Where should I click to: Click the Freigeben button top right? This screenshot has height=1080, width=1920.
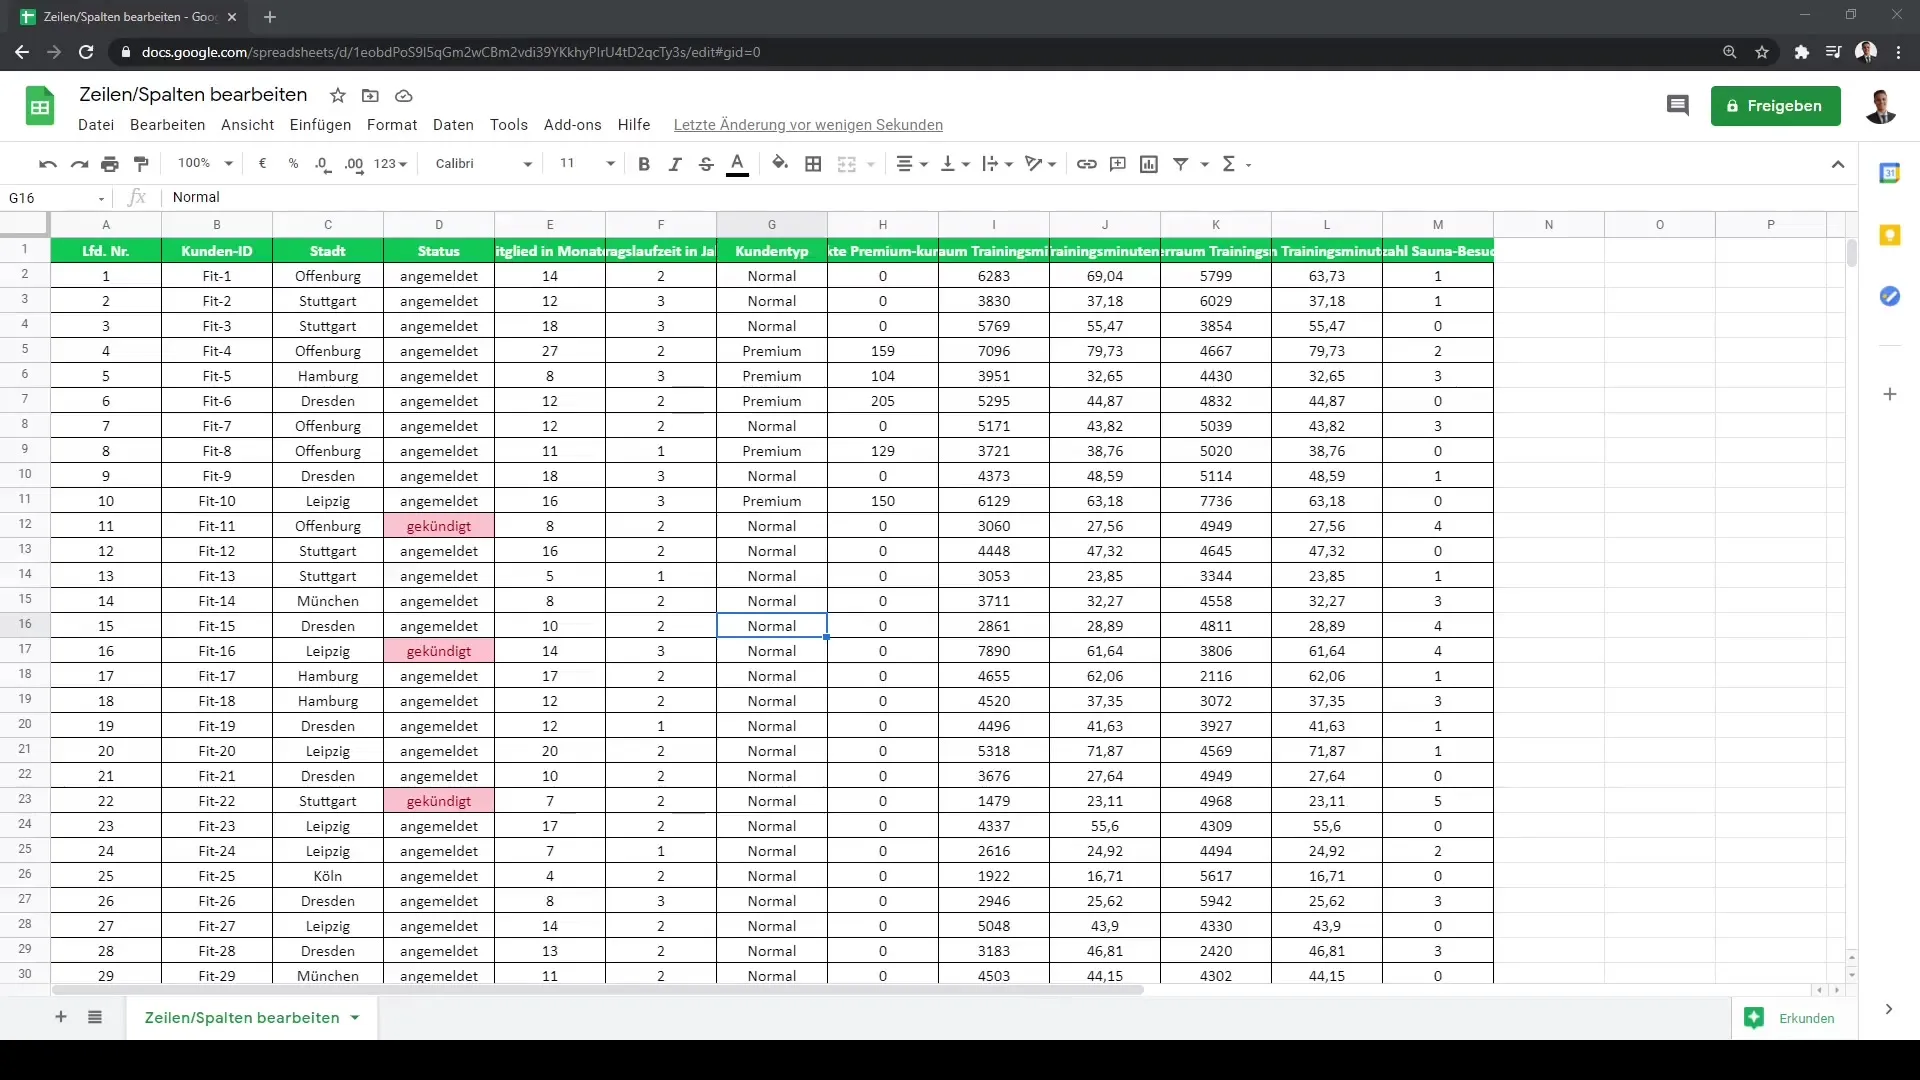pyautogui.click(x=1776, y=105)
